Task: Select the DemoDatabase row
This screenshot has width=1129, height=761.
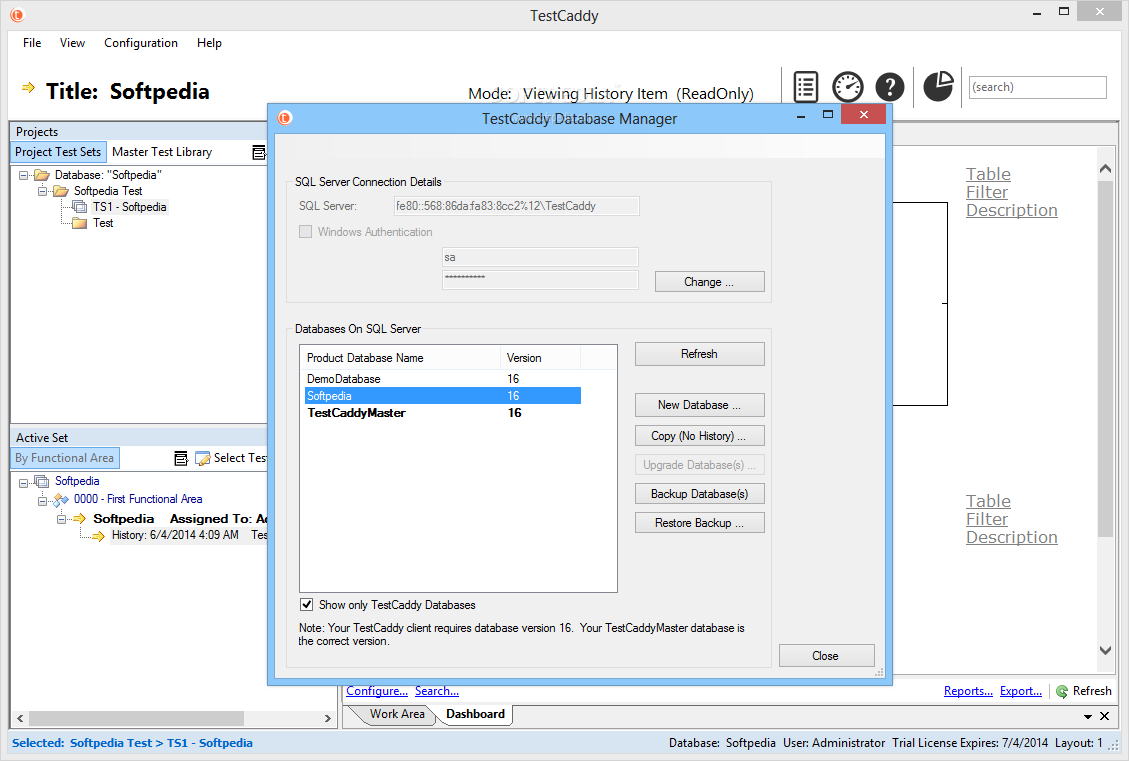Action: [443, 379]
